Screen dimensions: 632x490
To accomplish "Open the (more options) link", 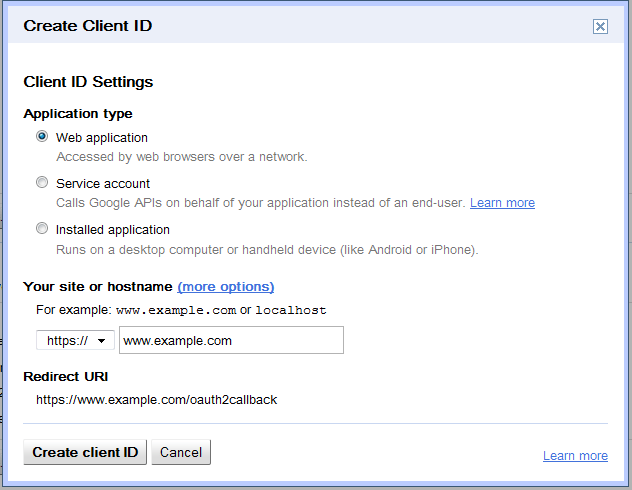I will 226,287.
